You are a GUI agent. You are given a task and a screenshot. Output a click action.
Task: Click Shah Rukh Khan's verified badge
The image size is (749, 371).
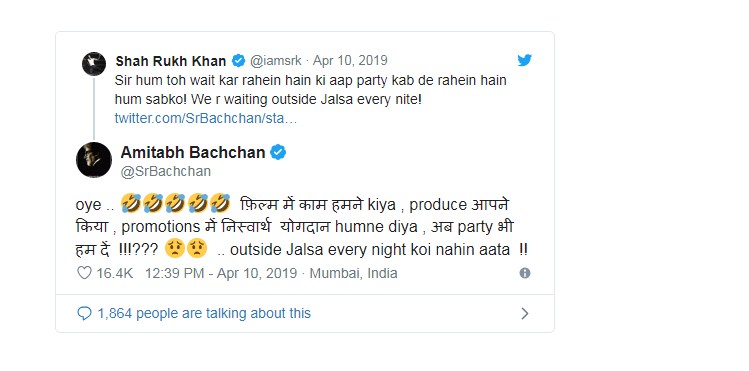tap(238, 61)
